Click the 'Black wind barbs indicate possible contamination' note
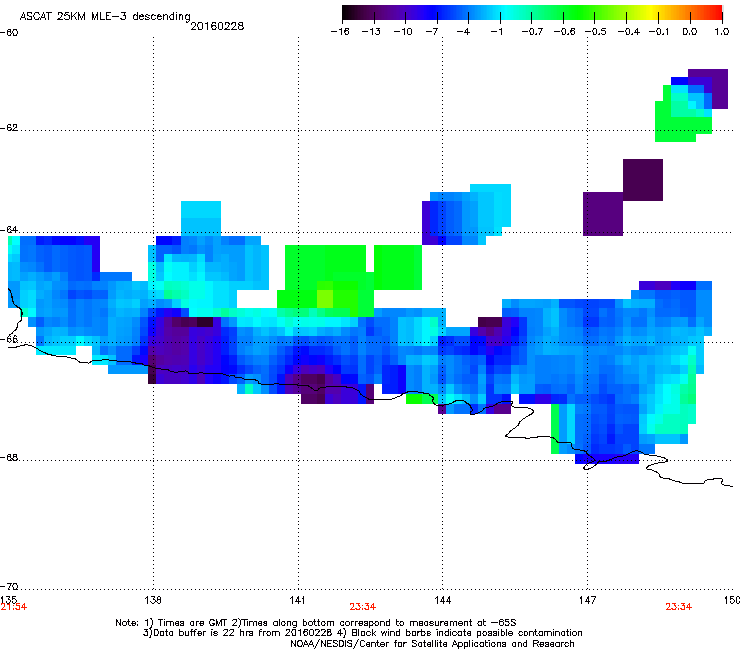 click(x=467, y=633)
